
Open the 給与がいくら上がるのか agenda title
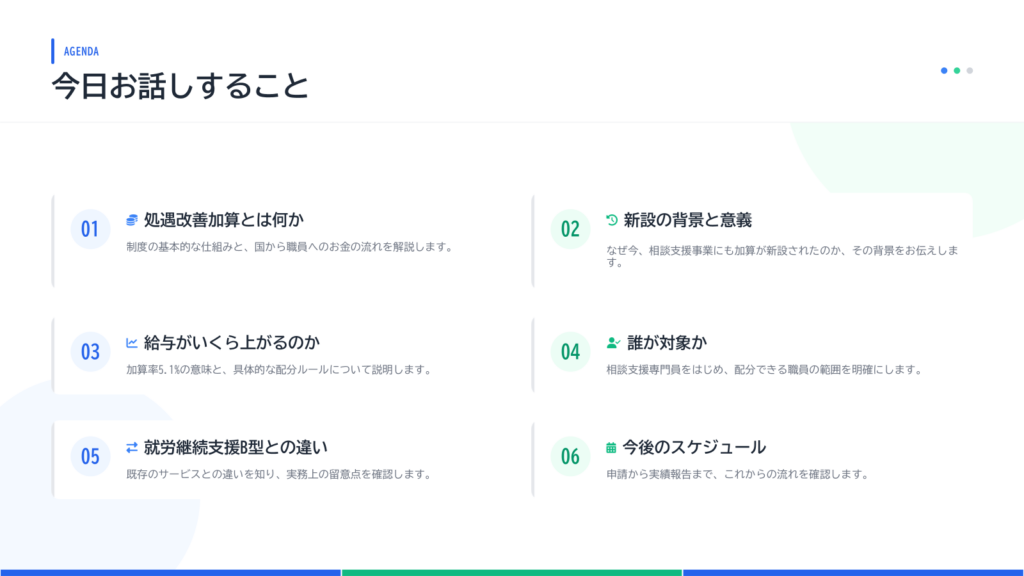231,343
